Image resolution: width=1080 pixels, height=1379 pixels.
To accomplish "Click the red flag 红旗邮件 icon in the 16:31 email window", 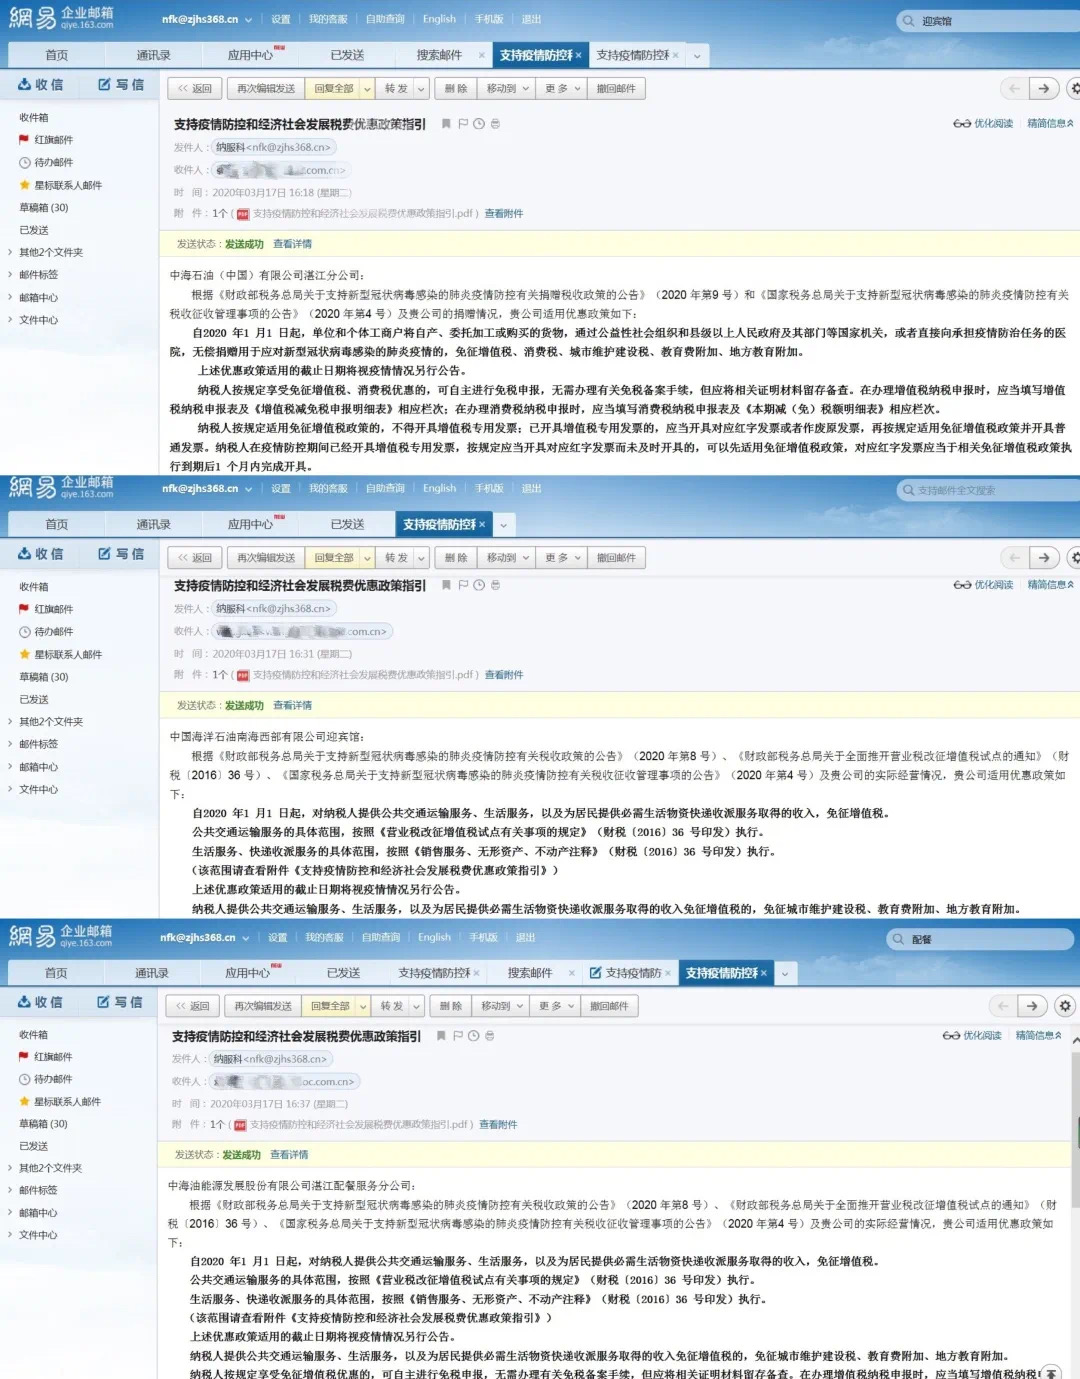I will (24, 609).
